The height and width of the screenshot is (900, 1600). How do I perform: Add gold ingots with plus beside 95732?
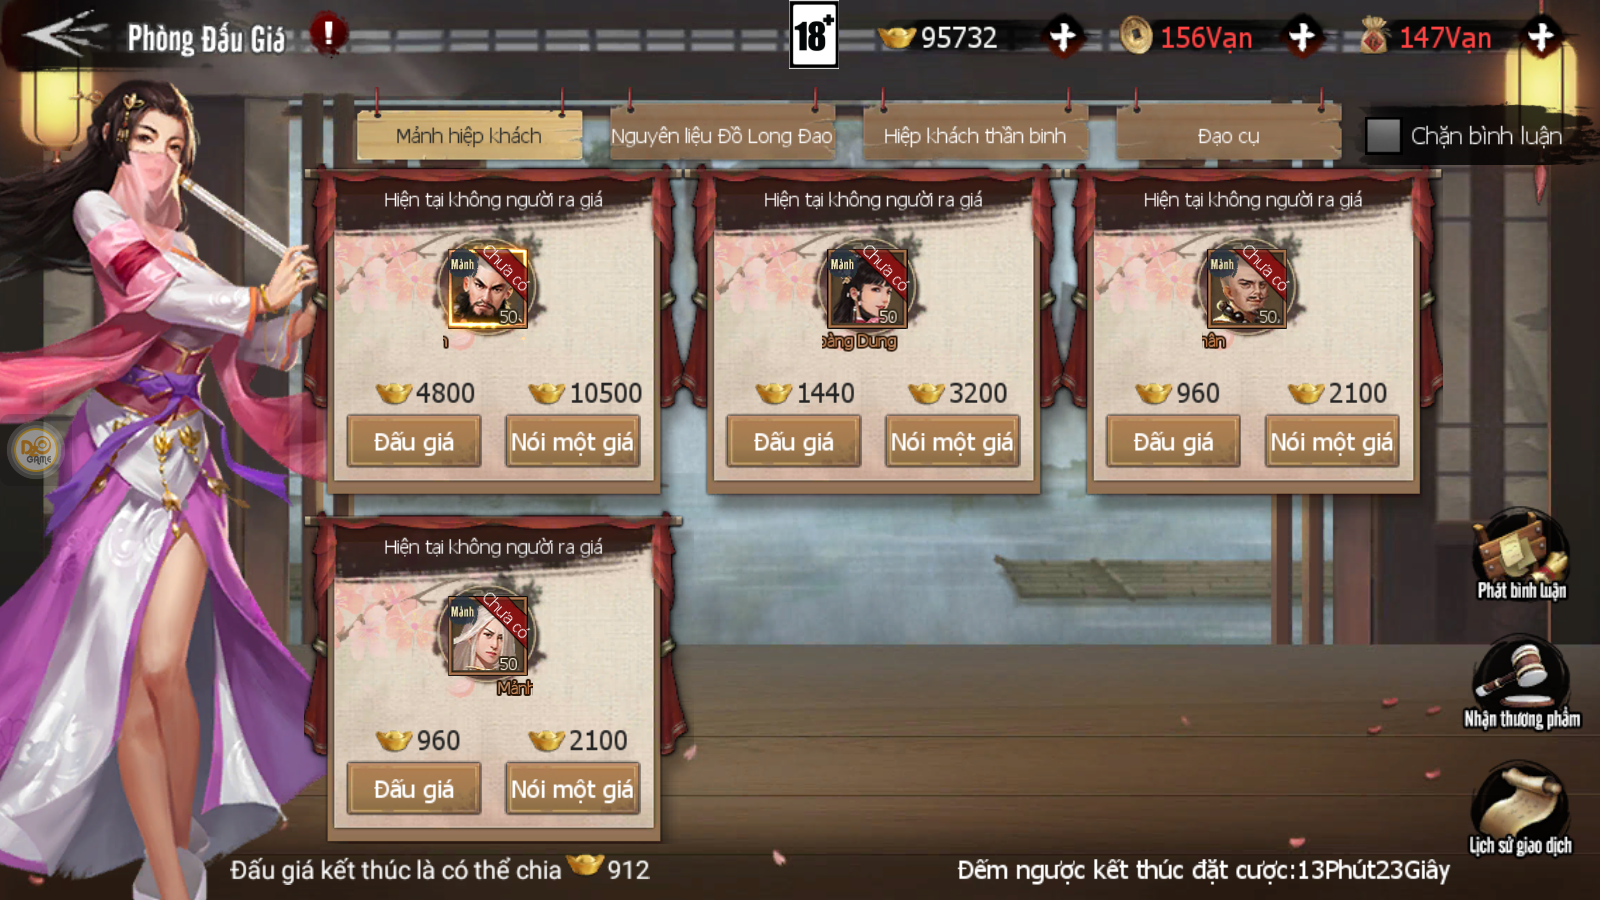tap(1063, 37)
